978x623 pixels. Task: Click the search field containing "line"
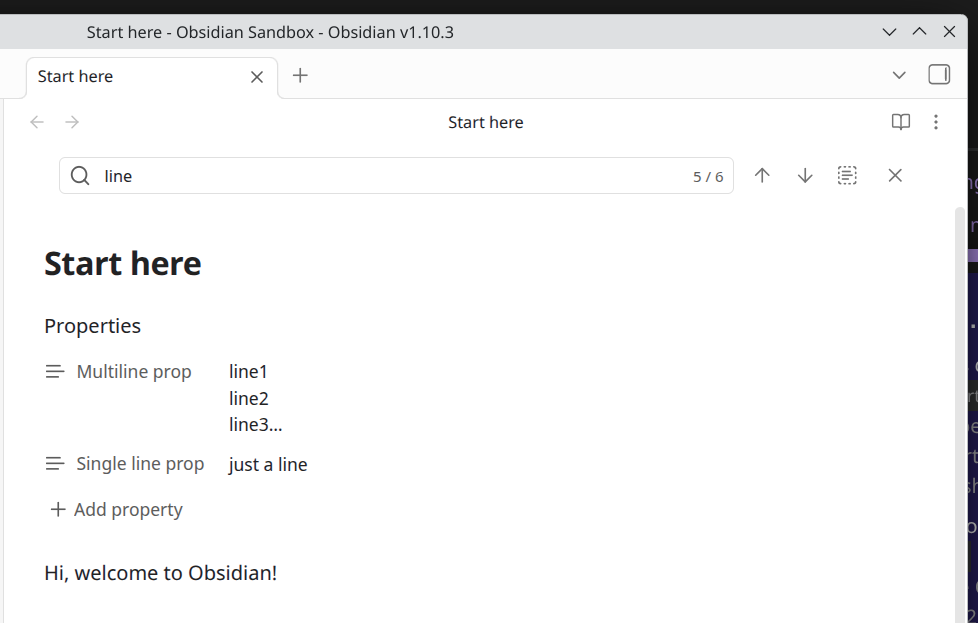390,176
